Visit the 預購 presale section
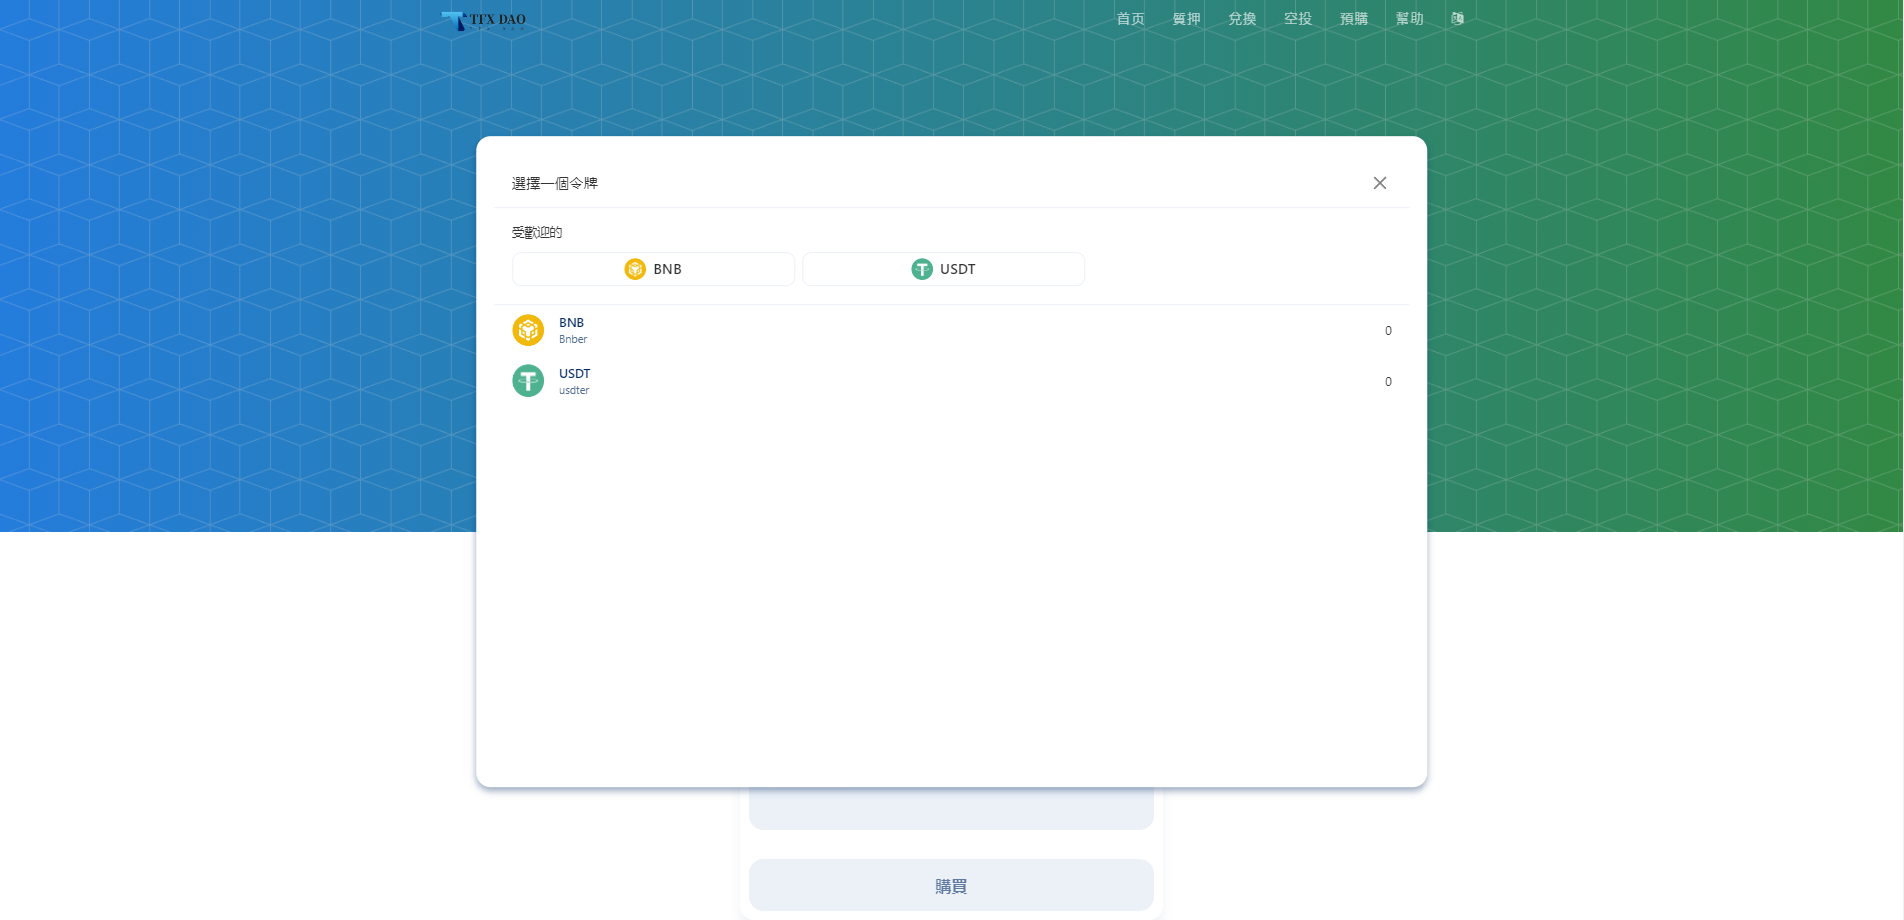The image size is (1904, 920). (1353, 17)
